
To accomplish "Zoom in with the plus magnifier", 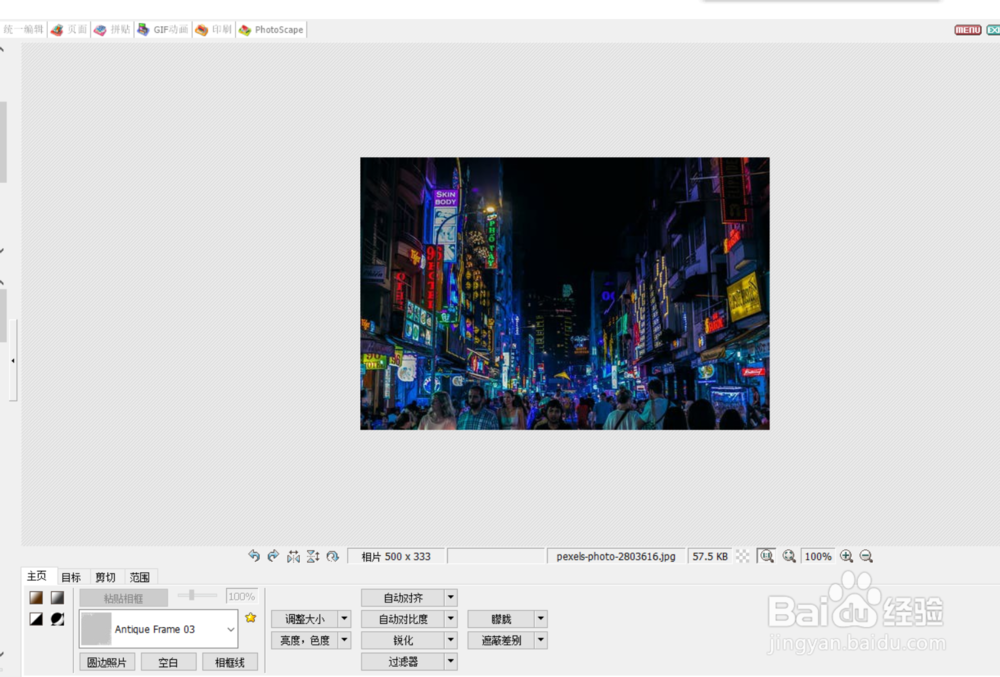I will coord(846,556).
